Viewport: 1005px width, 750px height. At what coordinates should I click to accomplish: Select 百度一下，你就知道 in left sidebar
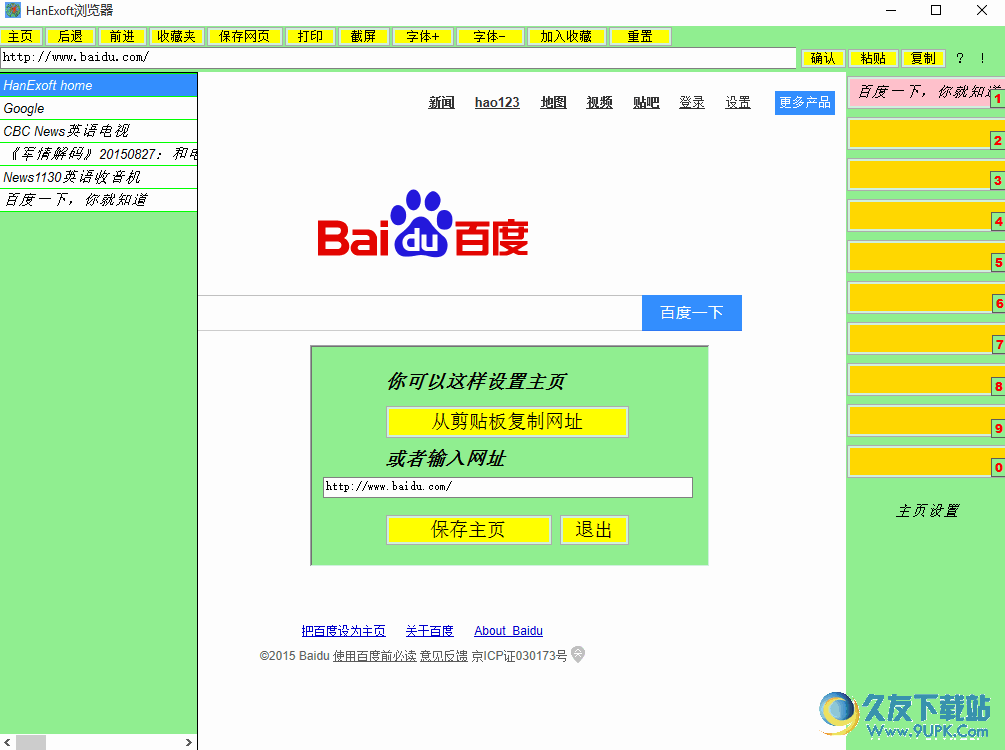pyautogui.click(x=99, y=200)
